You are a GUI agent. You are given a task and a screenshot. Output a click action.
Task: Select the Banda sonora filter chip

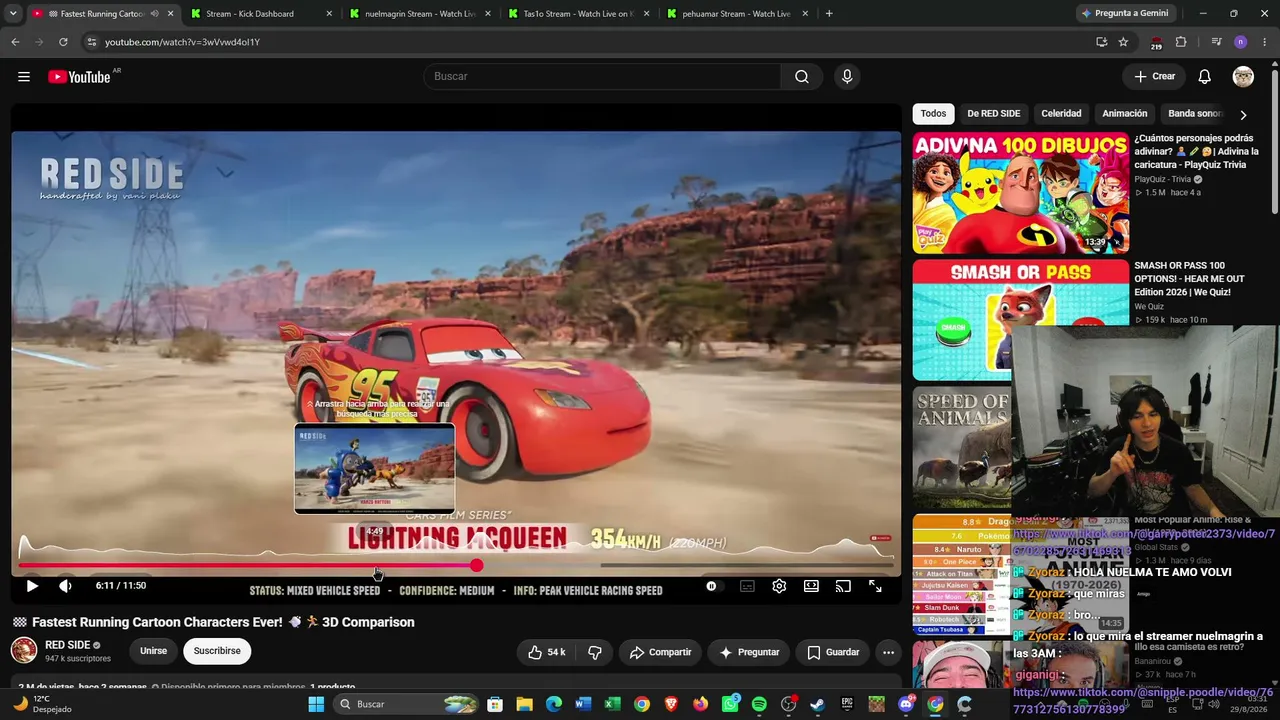[1194, 114]
